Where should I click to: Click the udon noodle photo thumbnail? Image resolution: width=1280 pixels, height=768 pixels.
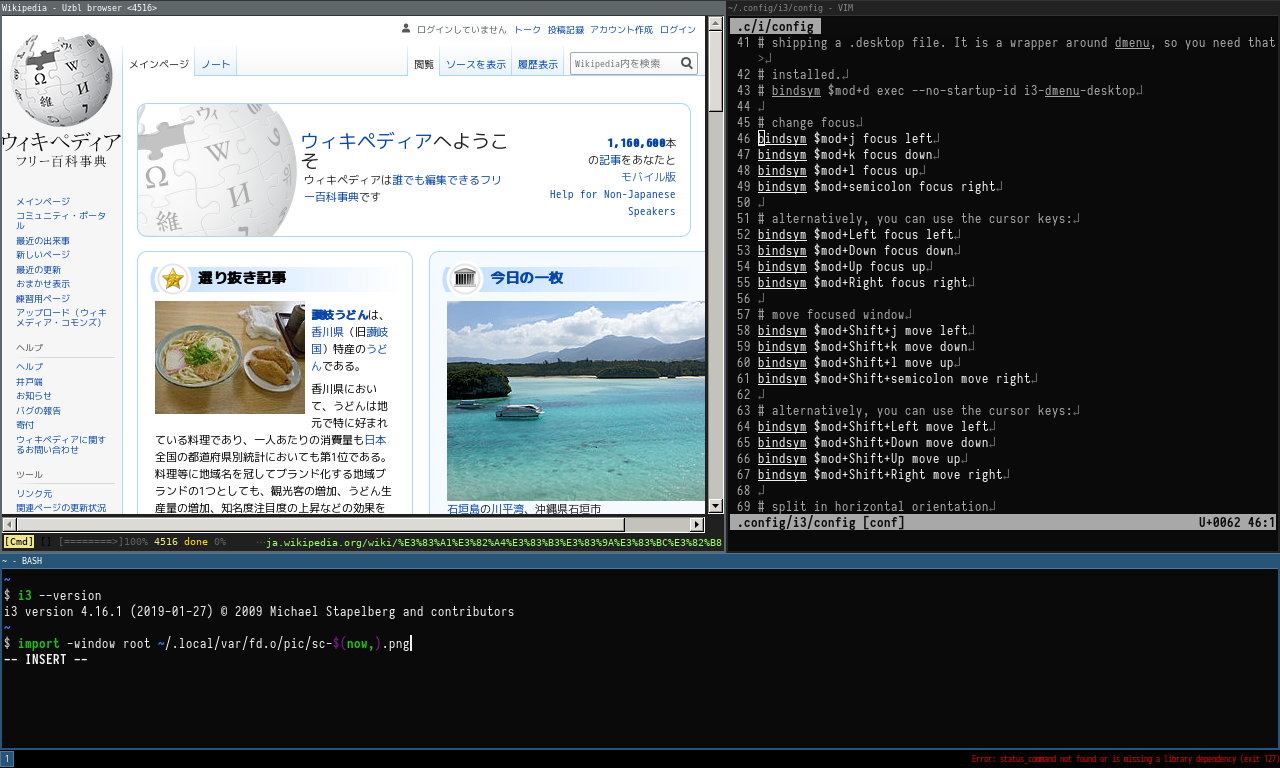pyautogui.click(x=229, y=357)
